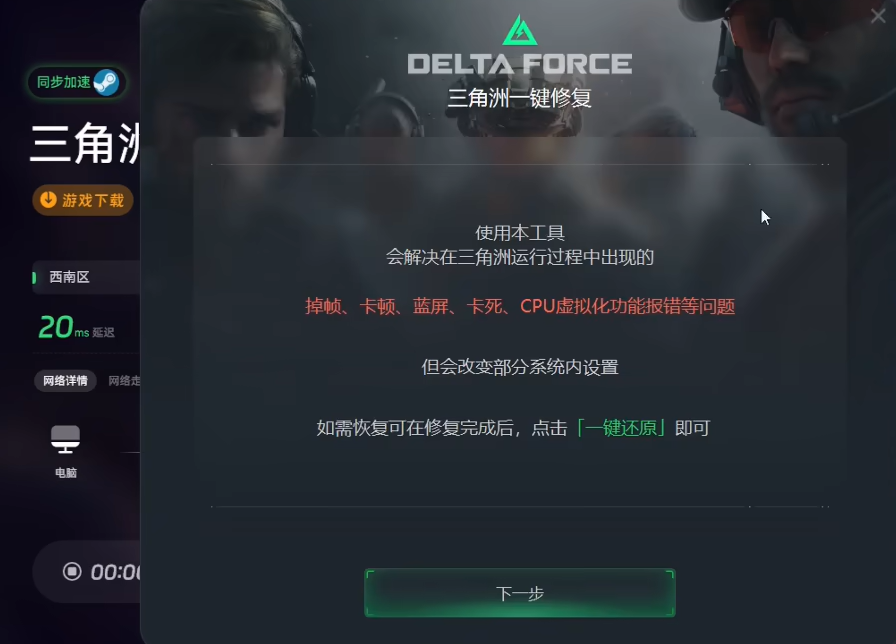The image size is (896, 644).
Task: Click the green Delta Force triangle logo
Action: (519, 30)
